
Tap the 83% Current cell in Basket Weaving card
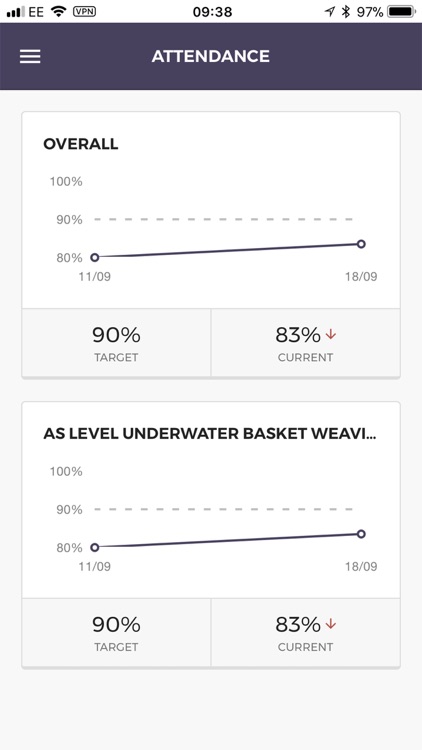pyautogui.click(x=305, y=632)
